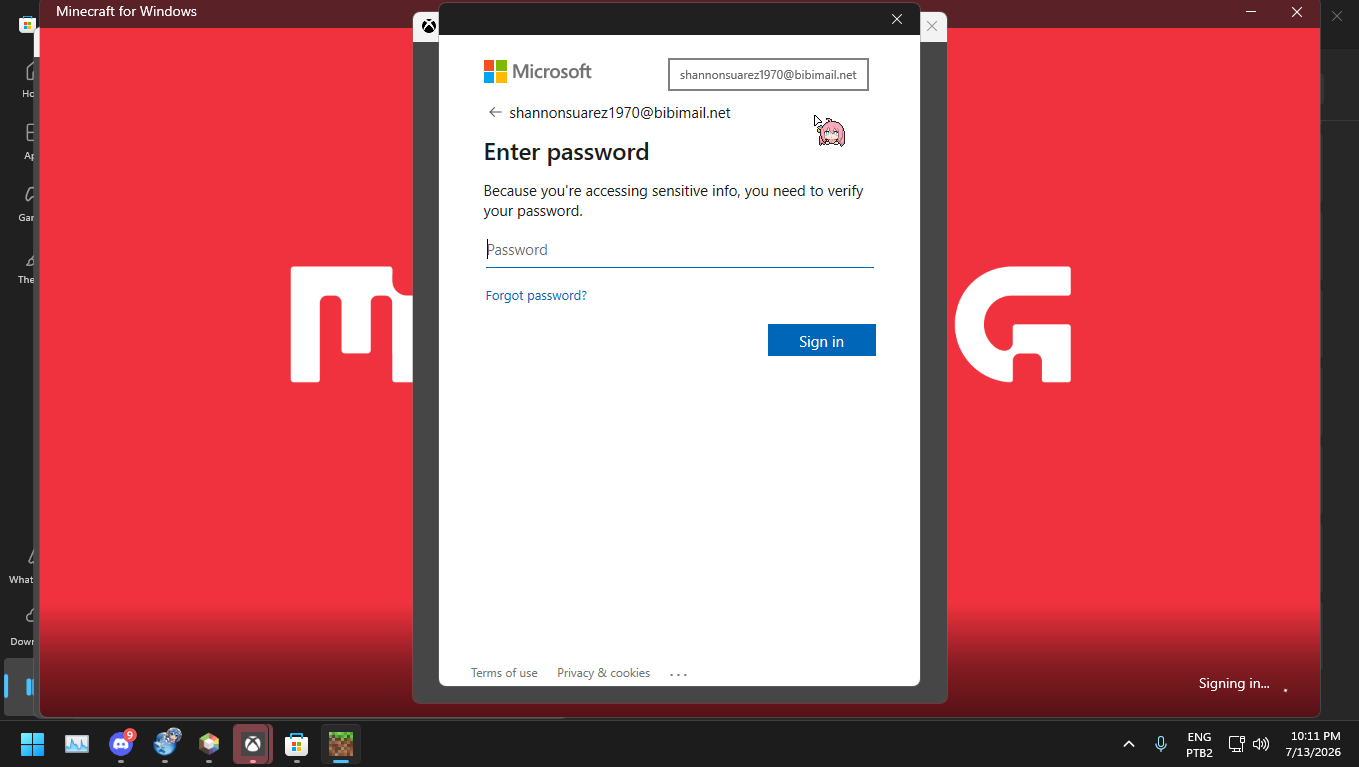Image resolution: width=1359 pixels, height=767 pixels.
Task: Open the three-dot more options in footer
Action: click(679, 674)
